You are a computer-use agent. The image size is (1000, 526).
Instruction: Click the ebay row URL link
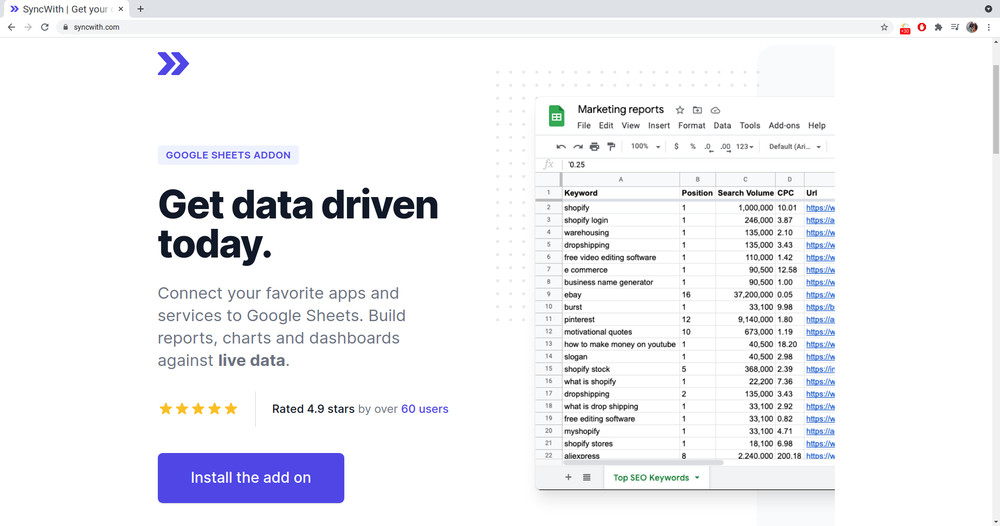click(x=820, y=295)
